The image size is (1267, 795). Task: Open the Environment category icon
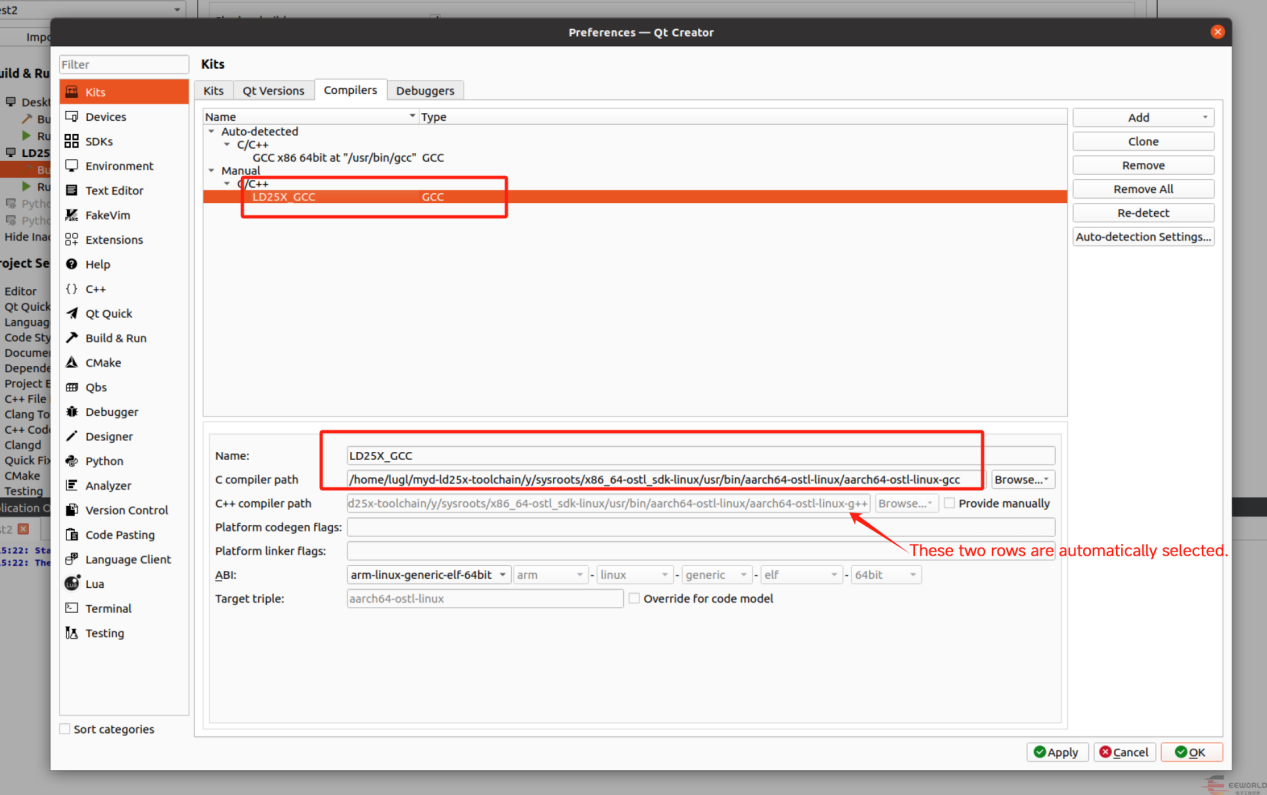click(72, 166)
